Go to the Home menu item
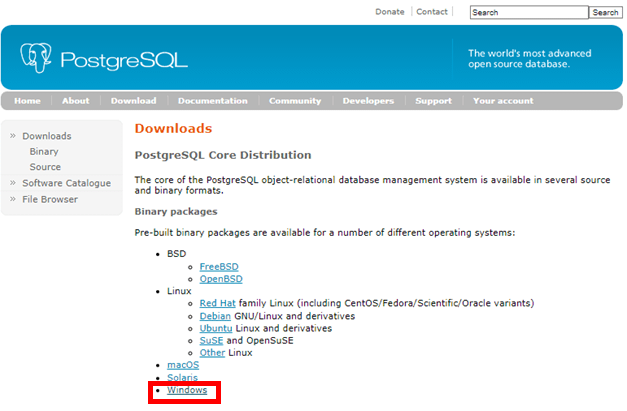This screenshot has width=627, height=411. coord(27,101)
